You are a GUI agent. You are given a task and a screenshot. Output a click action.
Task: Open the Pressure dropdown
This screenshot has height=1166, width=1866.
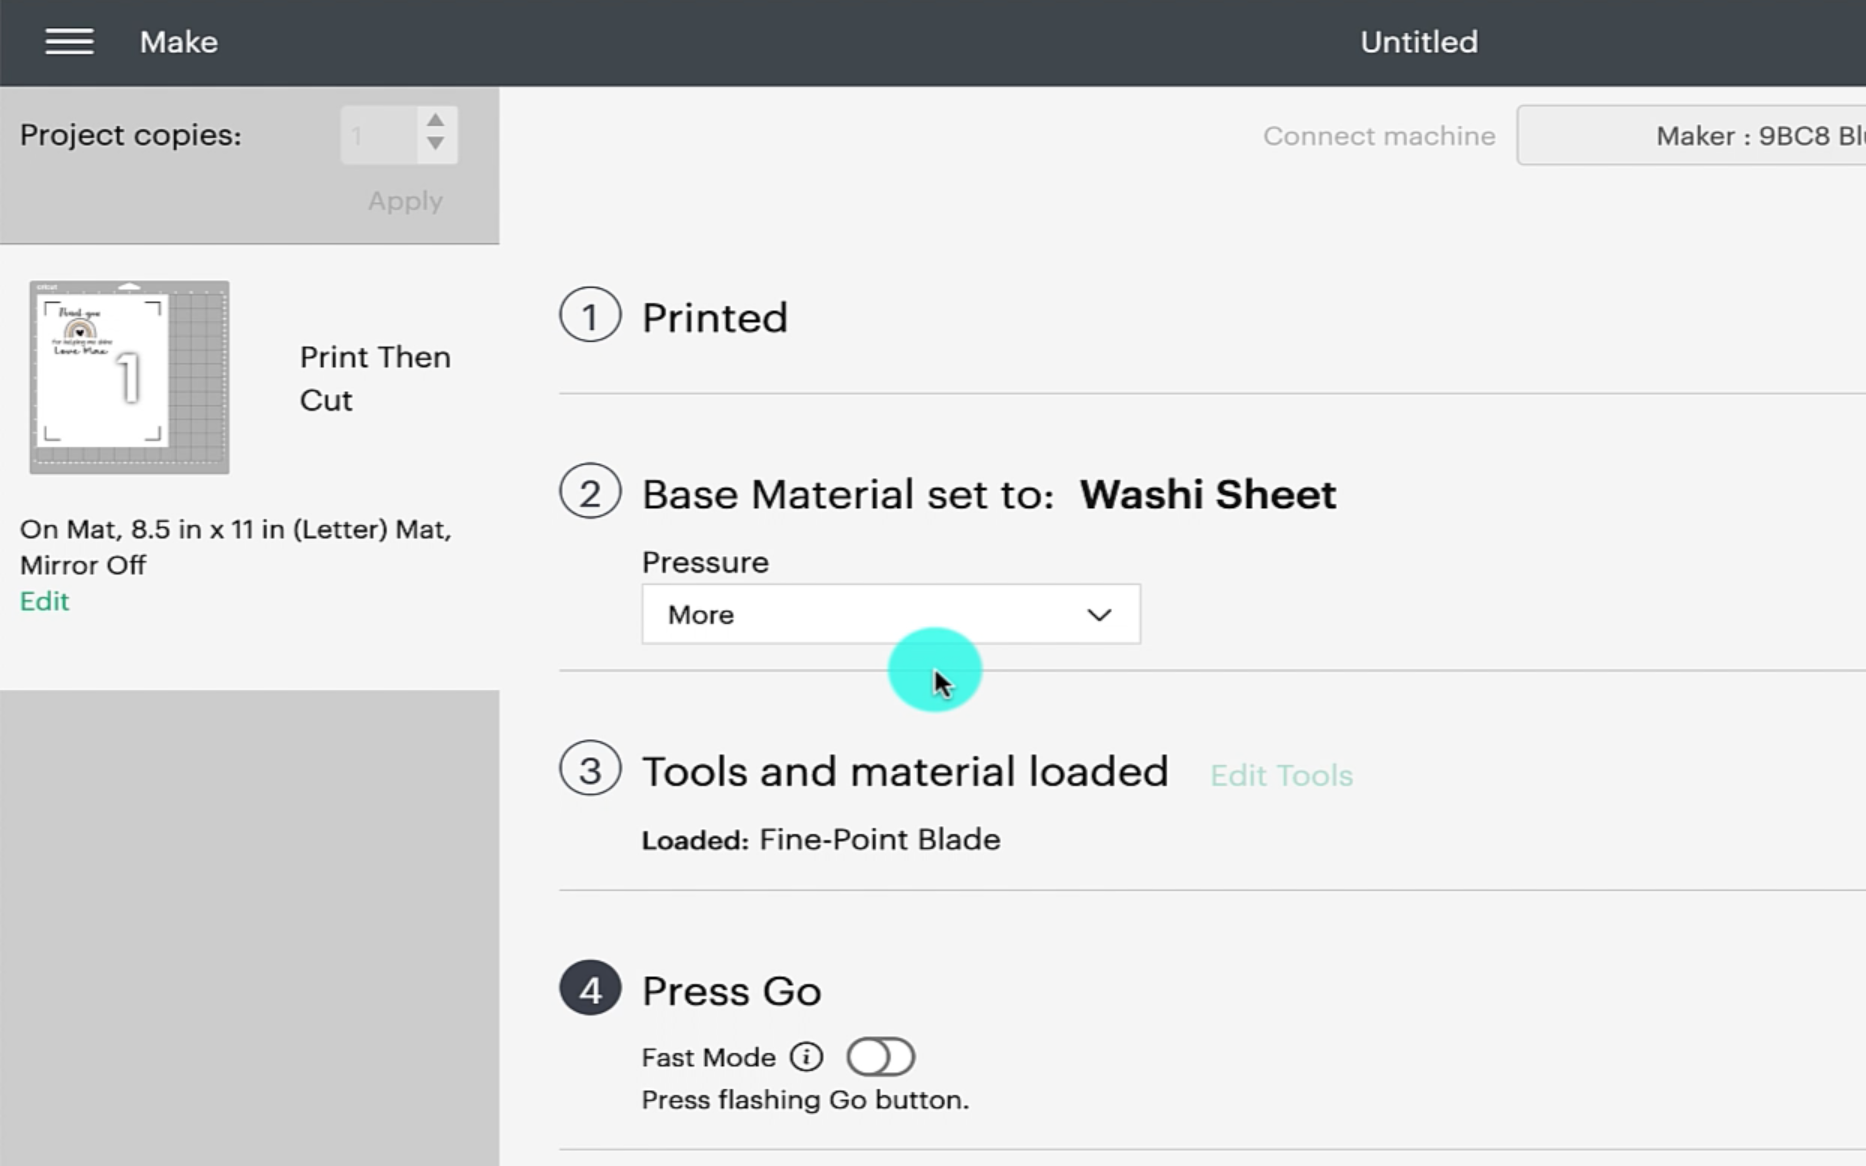[x=890, y=614]
